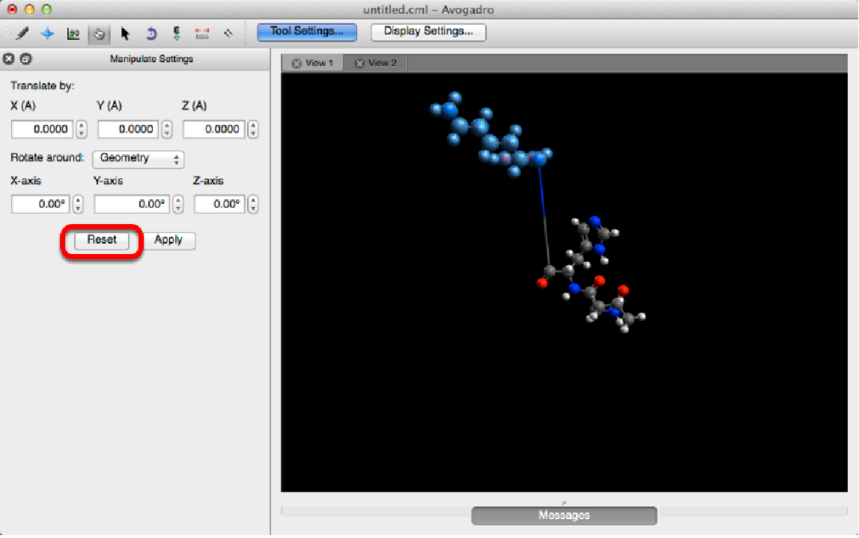Image resolution: width=859 pixels, height=538 pixels.
Task: Close the Manipulate Settings panel
Action: pos(10,59)
